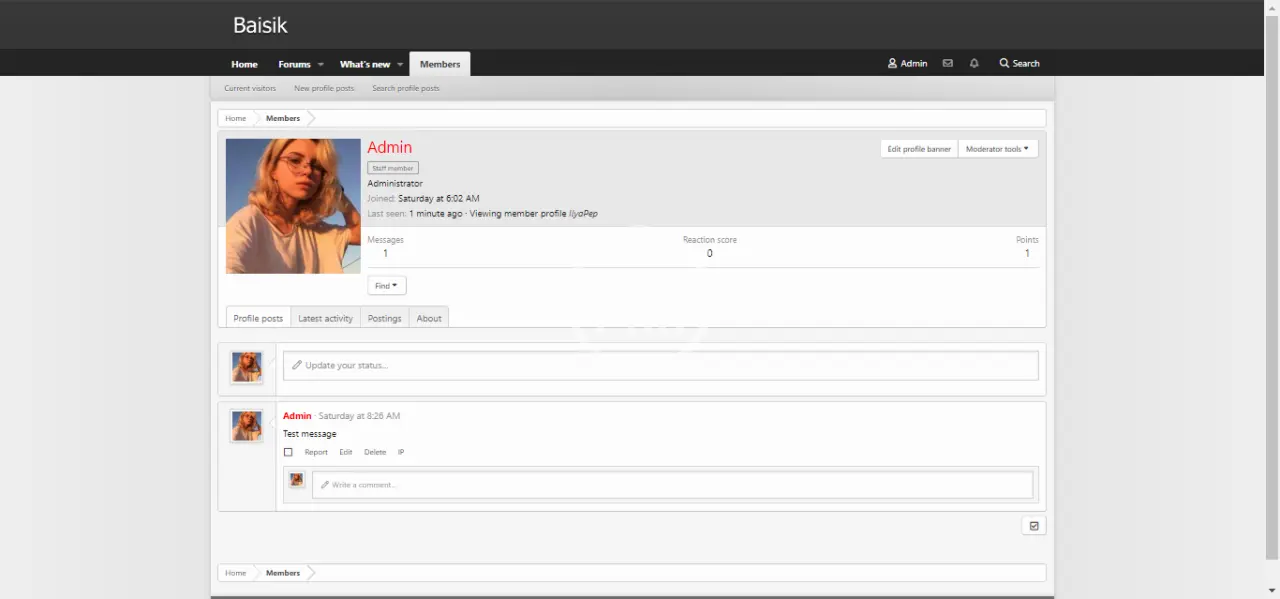Click the Edit profile banner button
Image resolution: width=1280 pixels, height=599 pixels.
[x=919, y=149]
